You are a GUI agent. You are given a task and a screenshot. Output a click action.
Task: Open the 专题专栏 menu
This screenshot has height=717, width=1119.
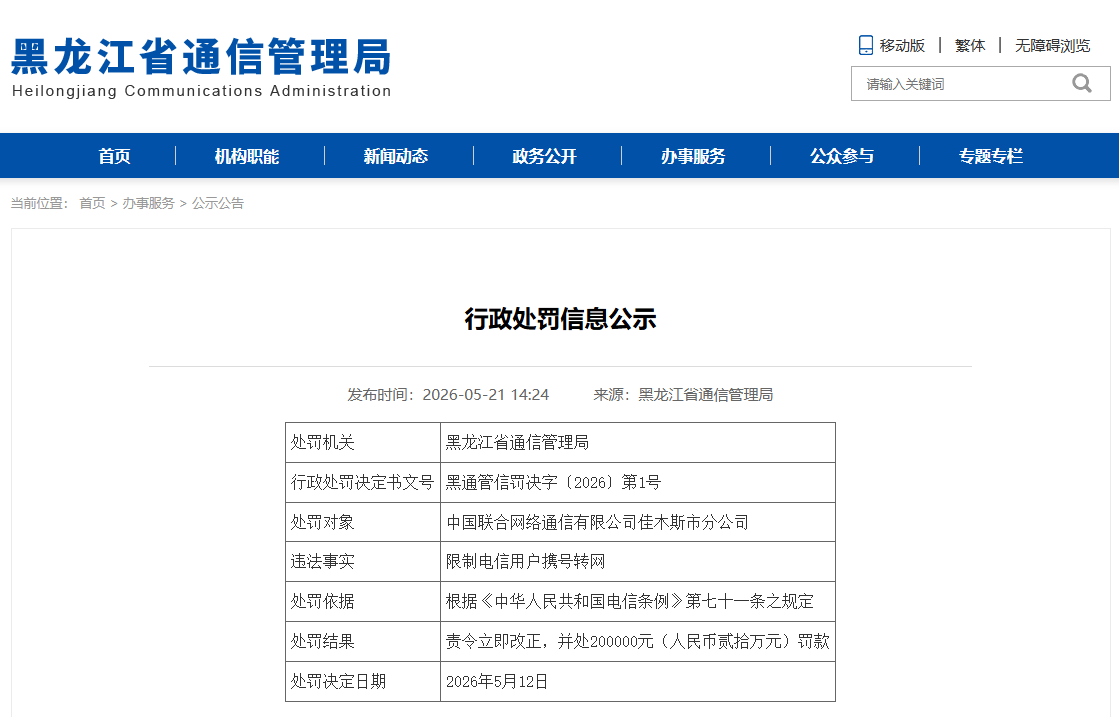coord(991,156)
